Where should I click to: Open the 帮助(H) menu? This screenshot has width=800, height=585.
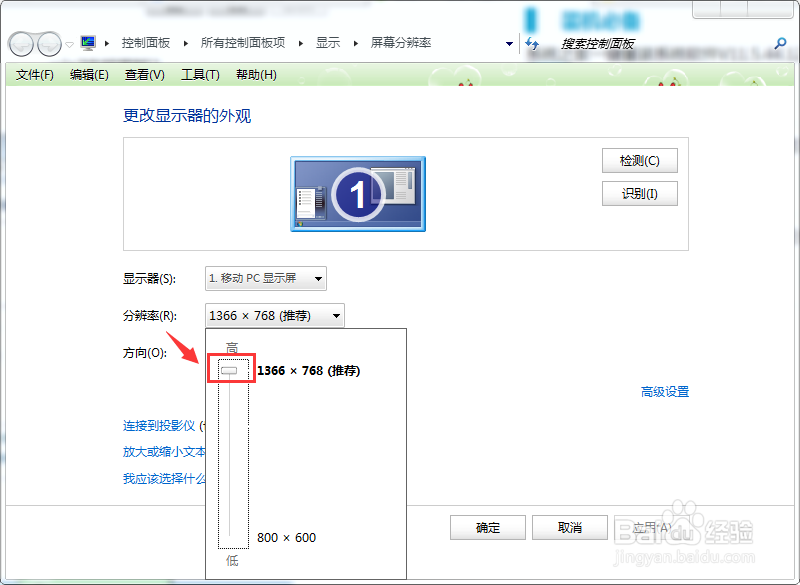(257, 75)
